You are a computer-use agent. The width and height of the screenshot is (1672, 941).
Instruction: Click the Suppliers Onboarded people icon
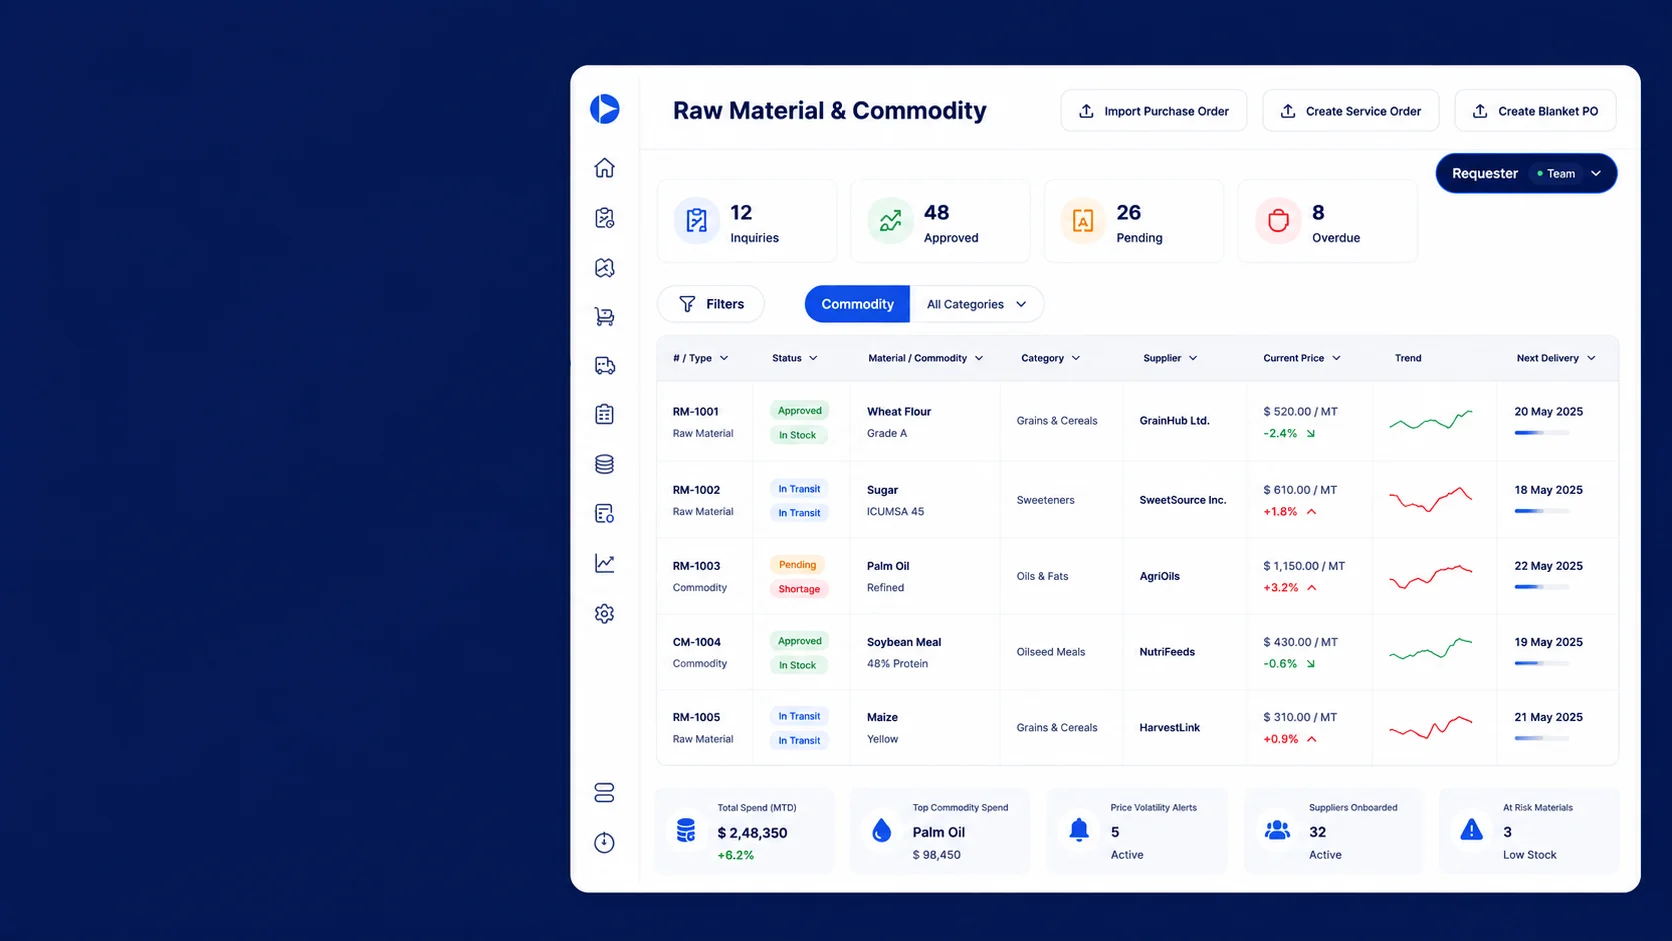tap(1277, 830)
